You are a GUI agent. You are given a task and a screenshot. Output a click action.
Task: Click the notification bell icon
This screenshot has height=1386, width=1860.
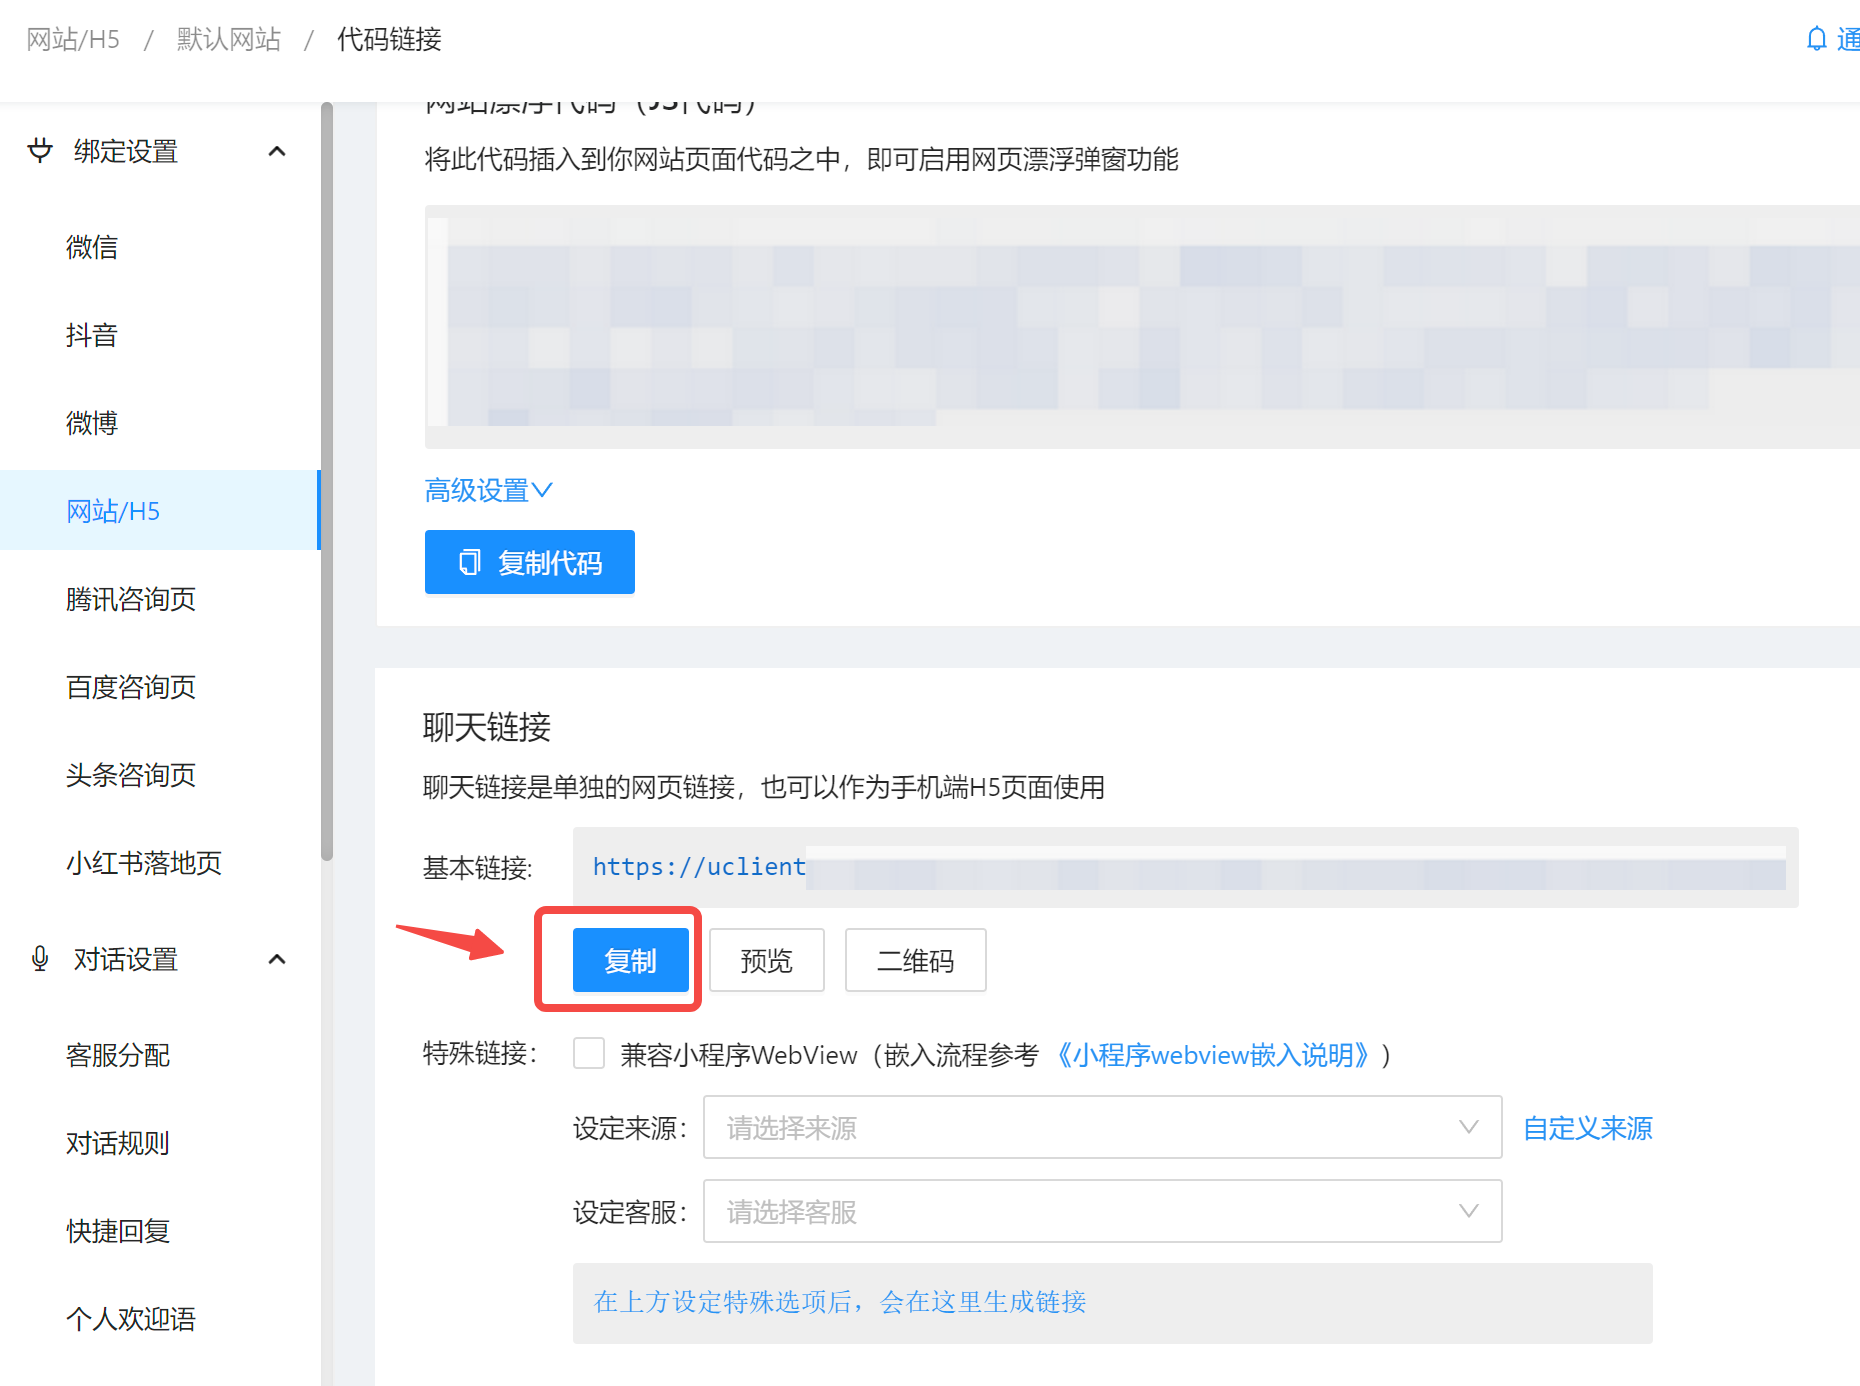pos(1816,38)
